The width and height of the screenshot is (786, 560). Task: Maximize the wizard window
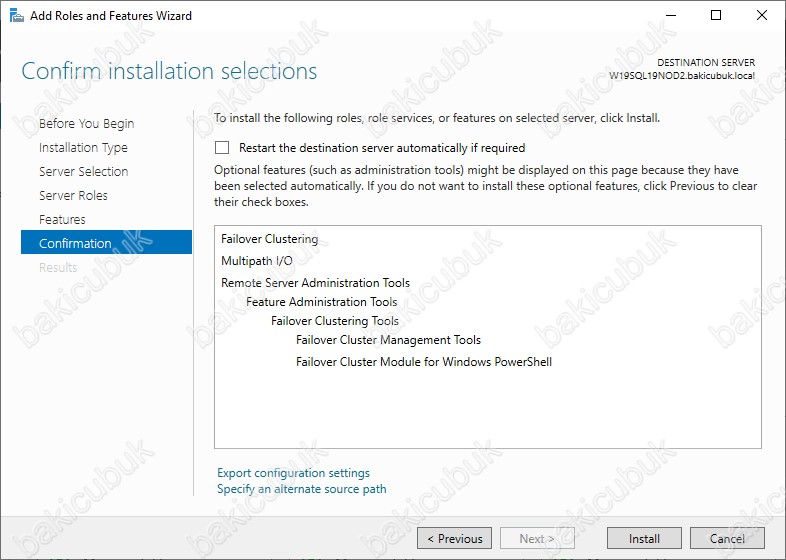(x=716, y=16)
